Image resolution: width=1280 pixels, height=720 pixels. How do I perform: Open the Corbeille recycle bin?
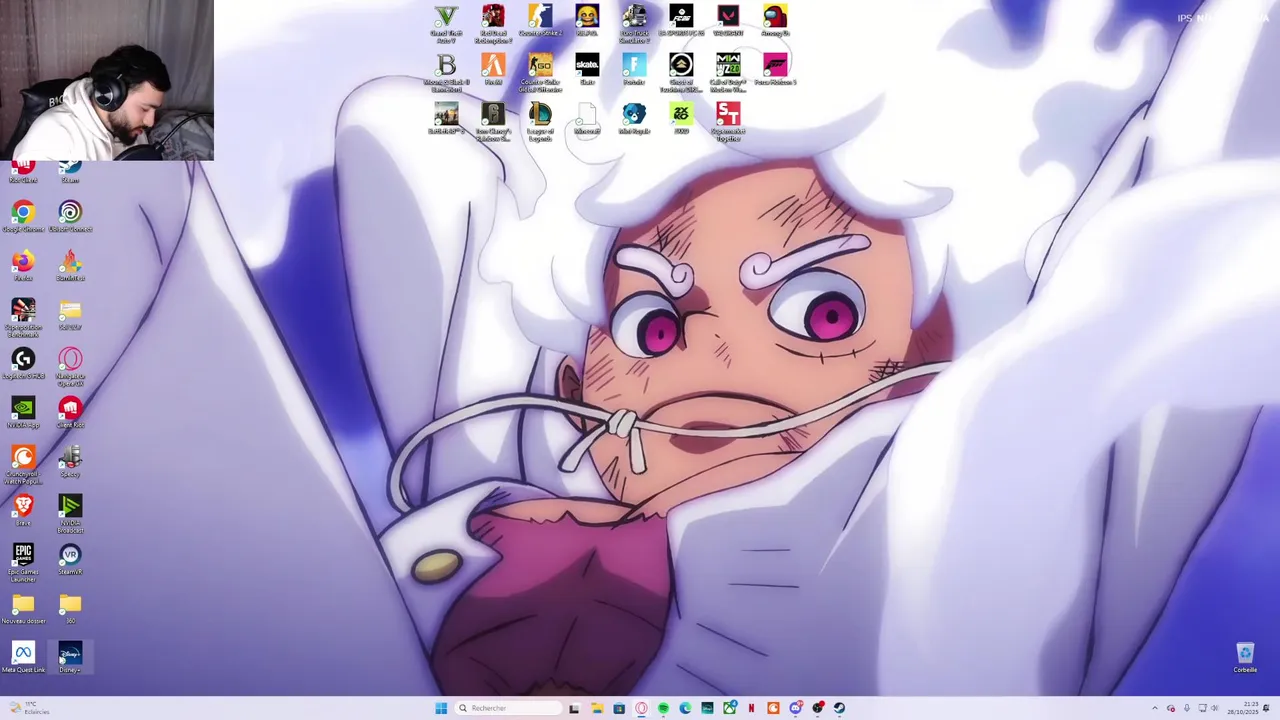1245,658
